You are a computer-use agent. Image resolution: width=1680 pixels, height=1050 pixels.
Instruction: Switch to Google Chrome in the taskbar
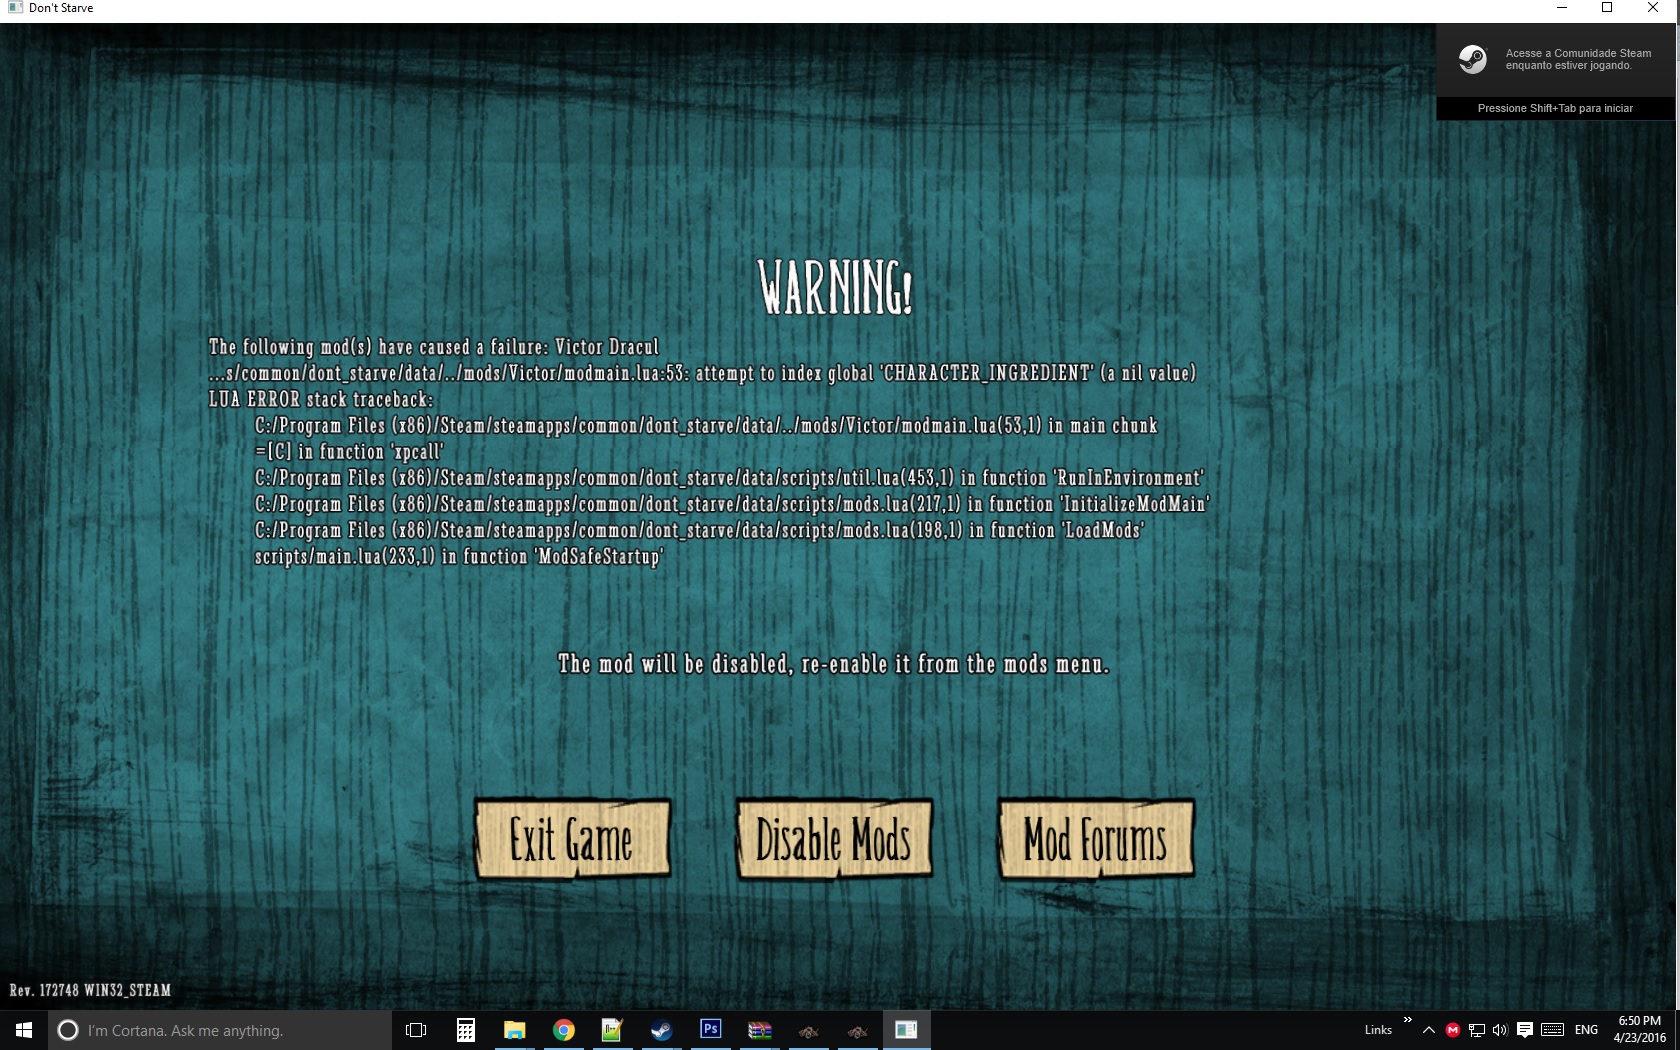(x=564, y=1030)
